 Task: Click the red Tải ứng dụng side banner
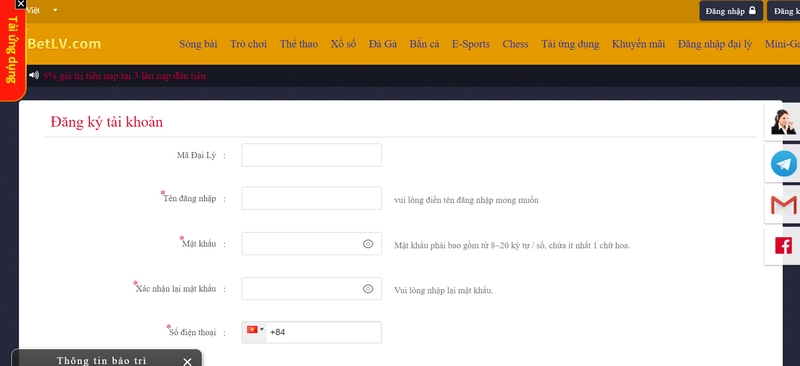click(13, 51)
